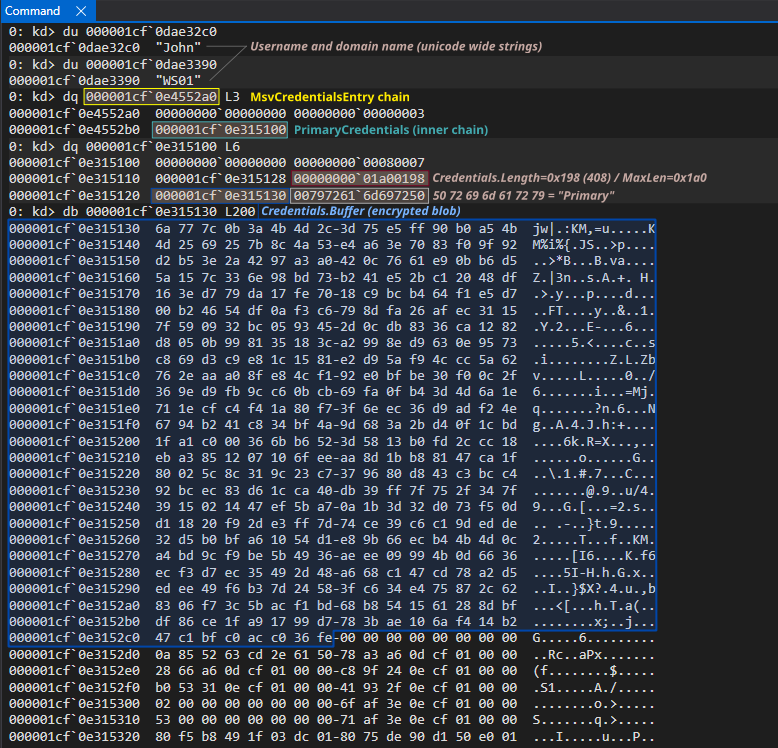Click the ASCII text ".>.y...p....d..."
Viewport: 778px width, 748px height.
point(594,294)
